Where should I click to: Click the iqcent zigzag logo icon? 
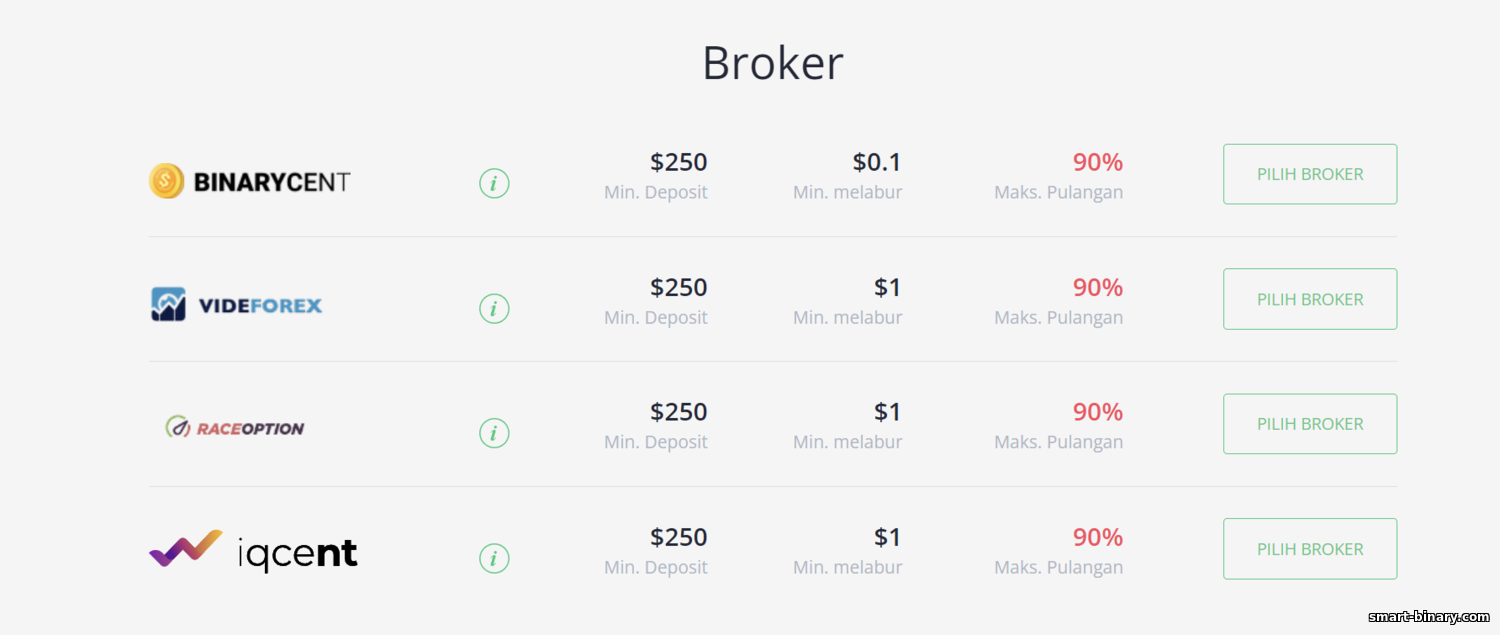point(186,549)
